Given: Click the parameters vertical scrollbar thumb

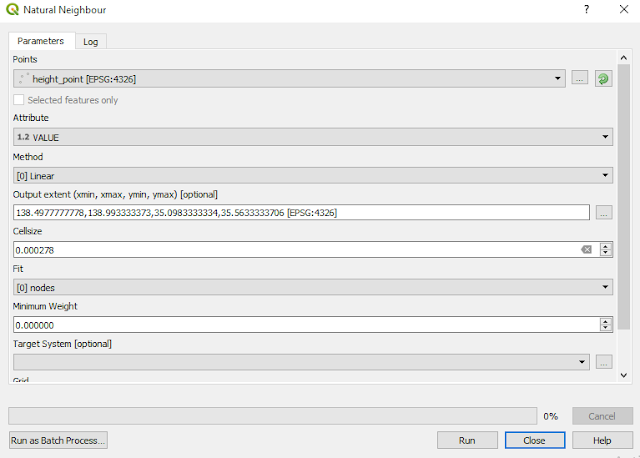Looking at the screenshot, I should [x=623, y=197].
